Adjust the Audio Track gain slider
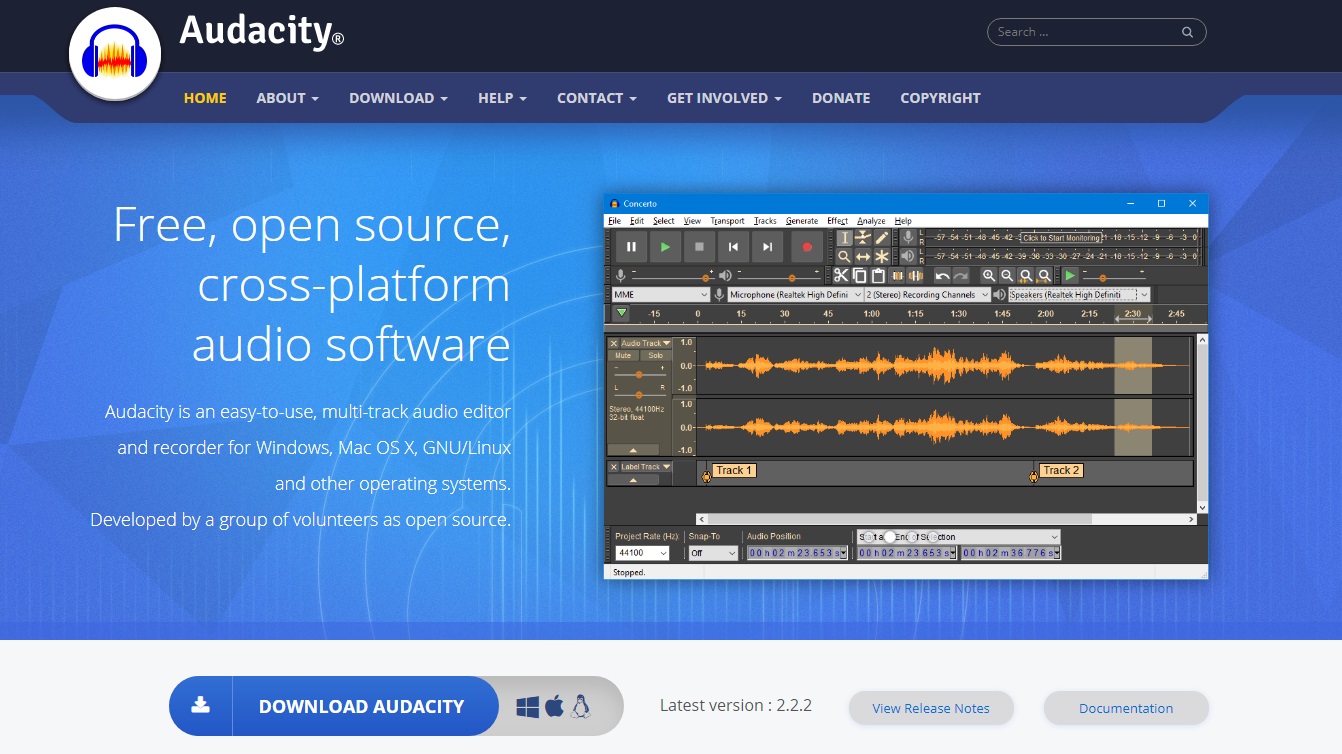 coord(638,374)
